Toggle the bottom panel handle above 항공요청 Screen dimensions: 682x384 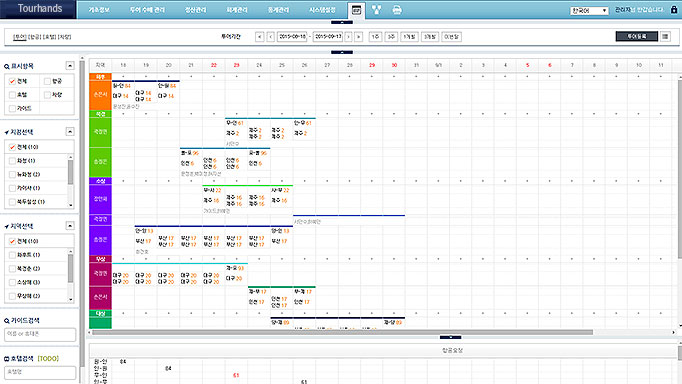(451, 337)
